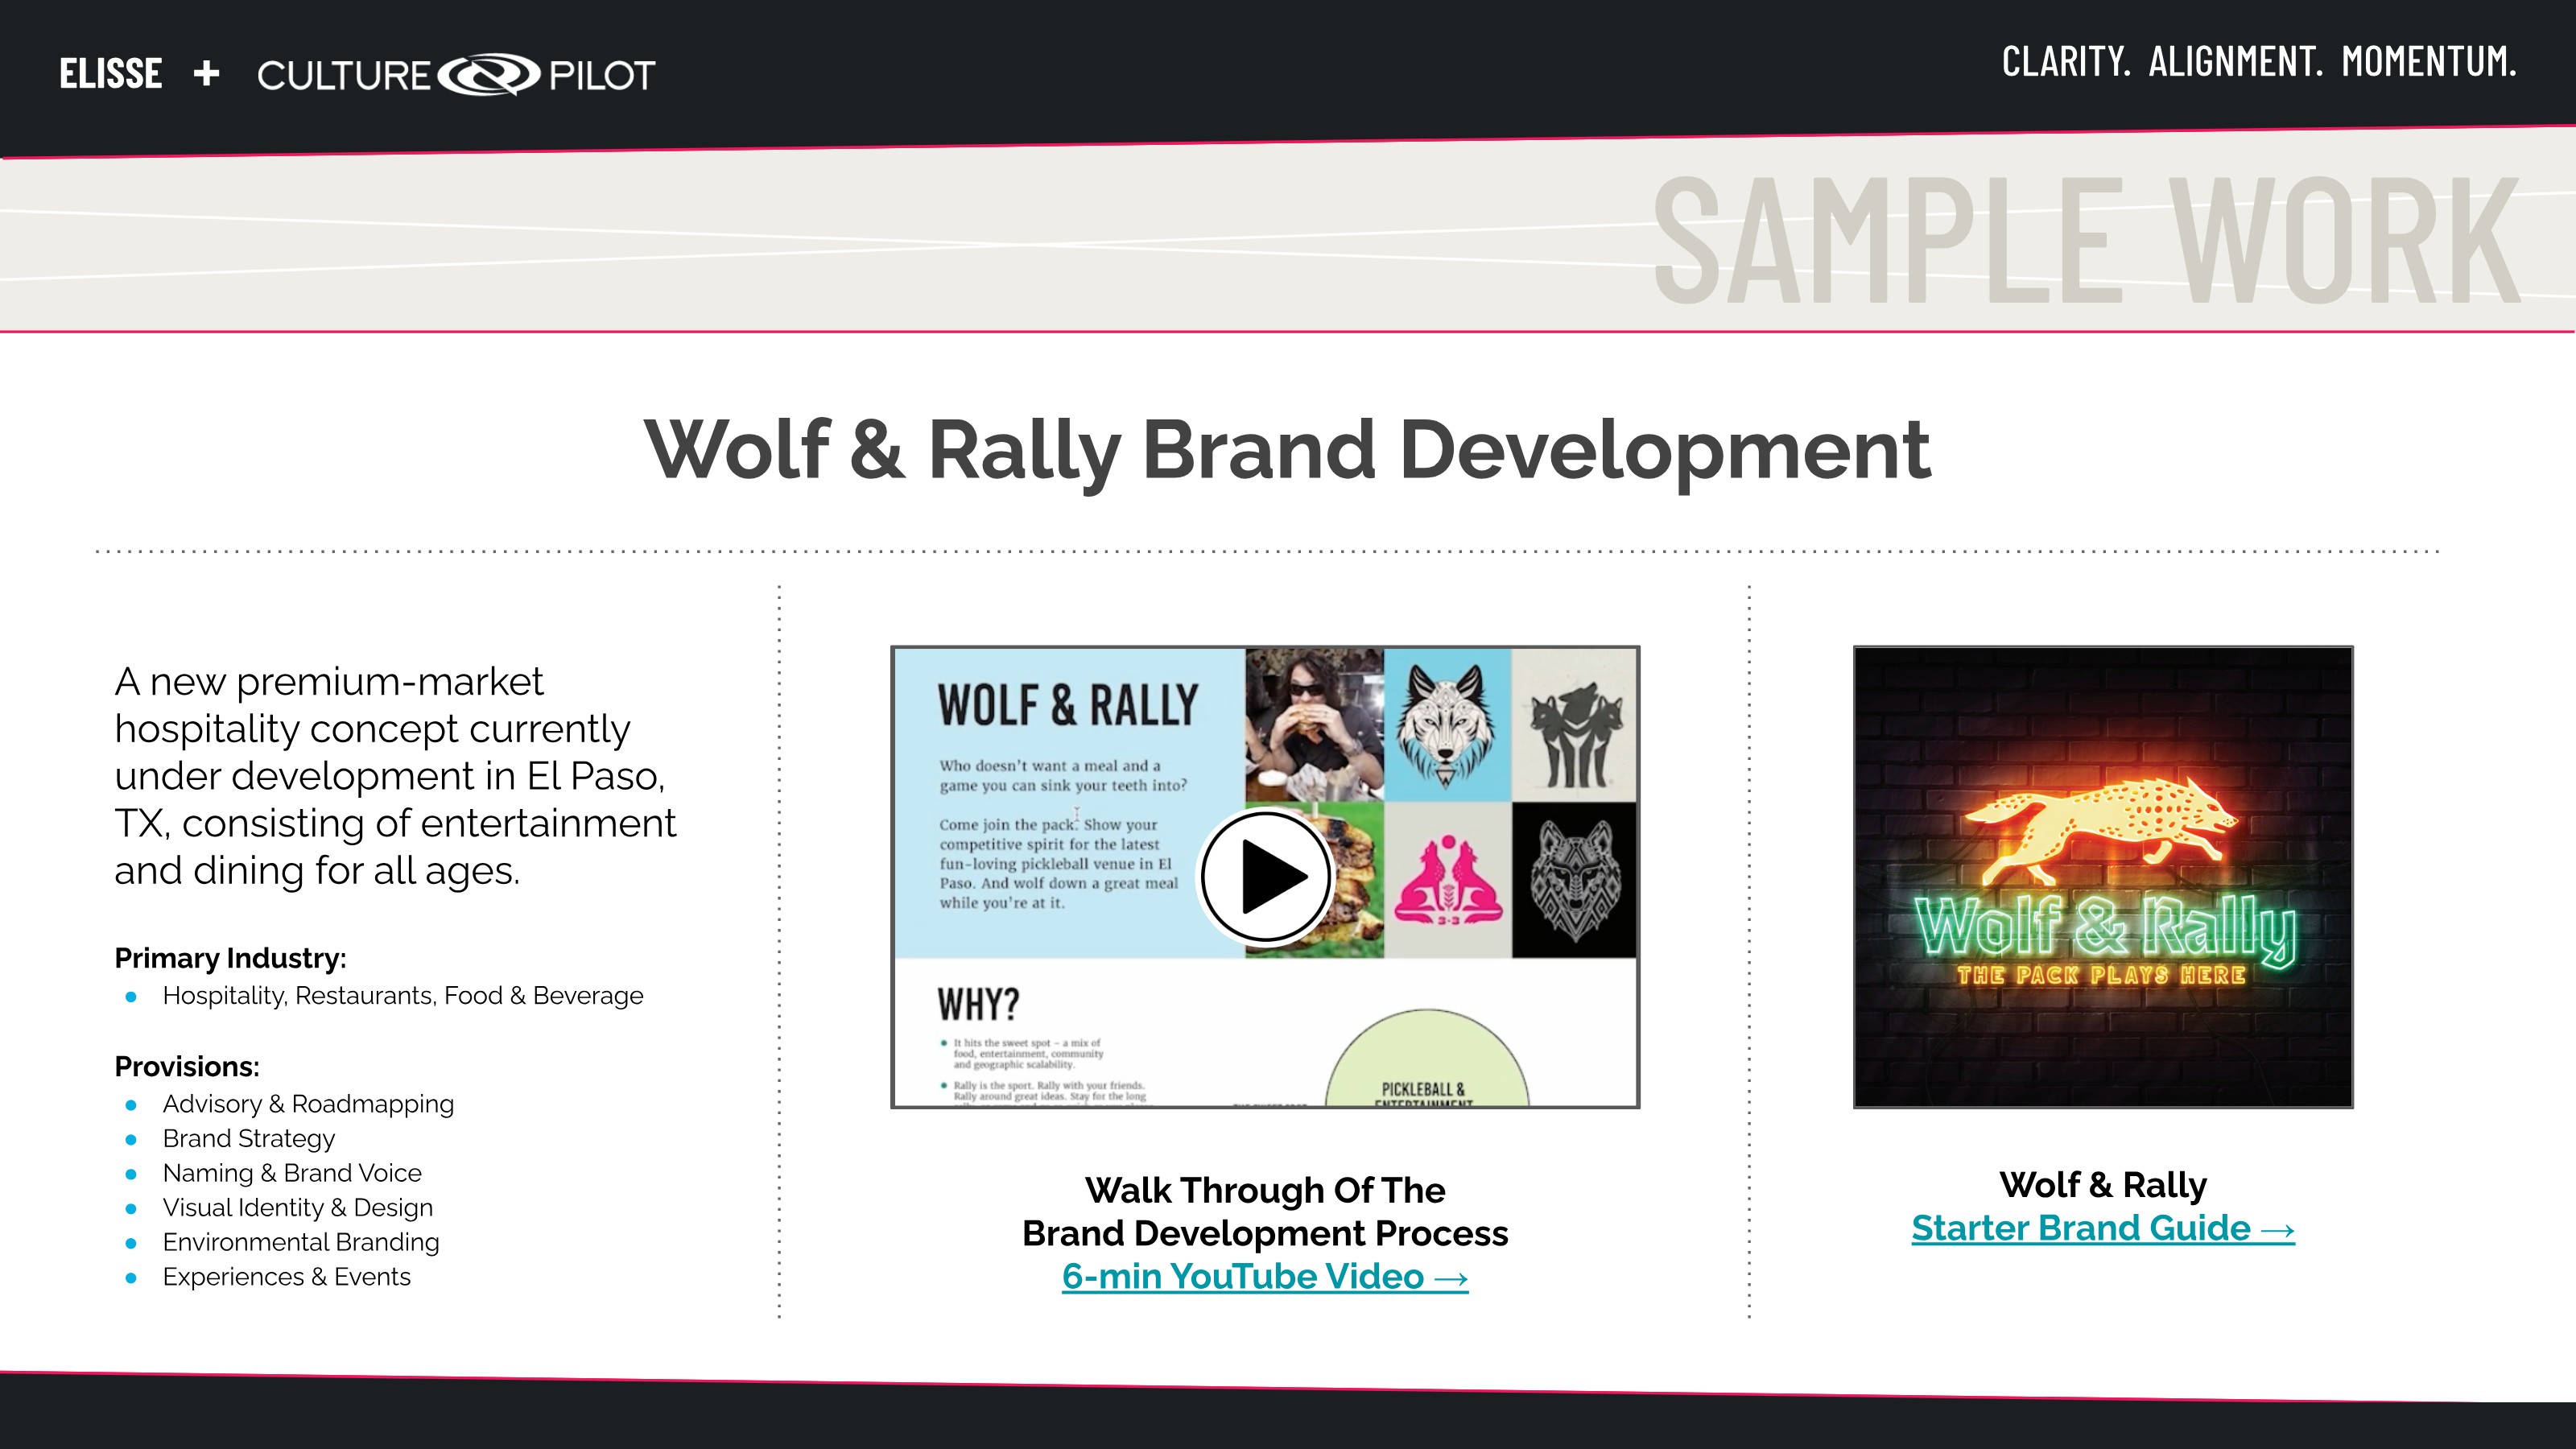The height and width of the screenshot is (1449, 2576).
Task: Click the blue wolf head illustration
Action: (1447, 724)
